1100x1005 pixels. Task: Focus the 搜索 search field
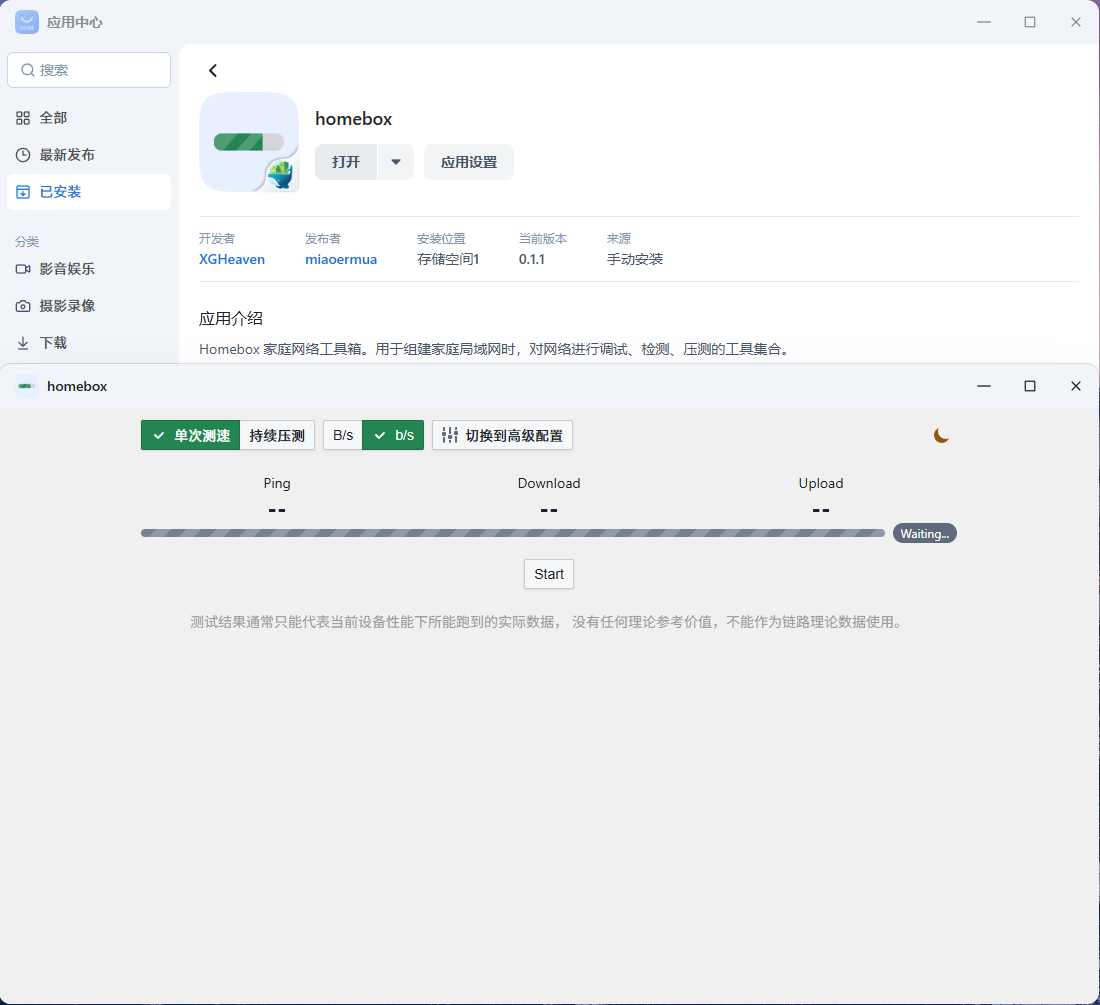coord(89,70)
